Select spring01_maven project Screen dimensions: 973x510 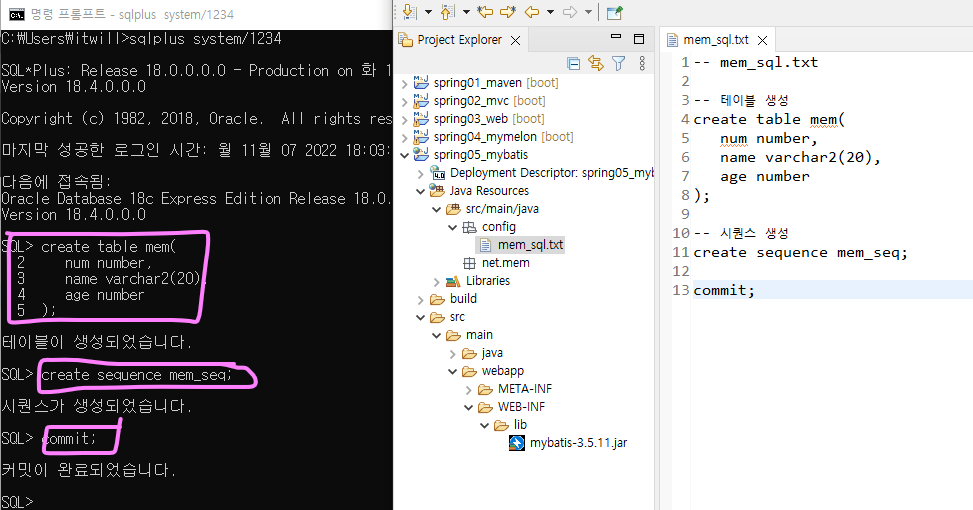[x=486, y=83]
